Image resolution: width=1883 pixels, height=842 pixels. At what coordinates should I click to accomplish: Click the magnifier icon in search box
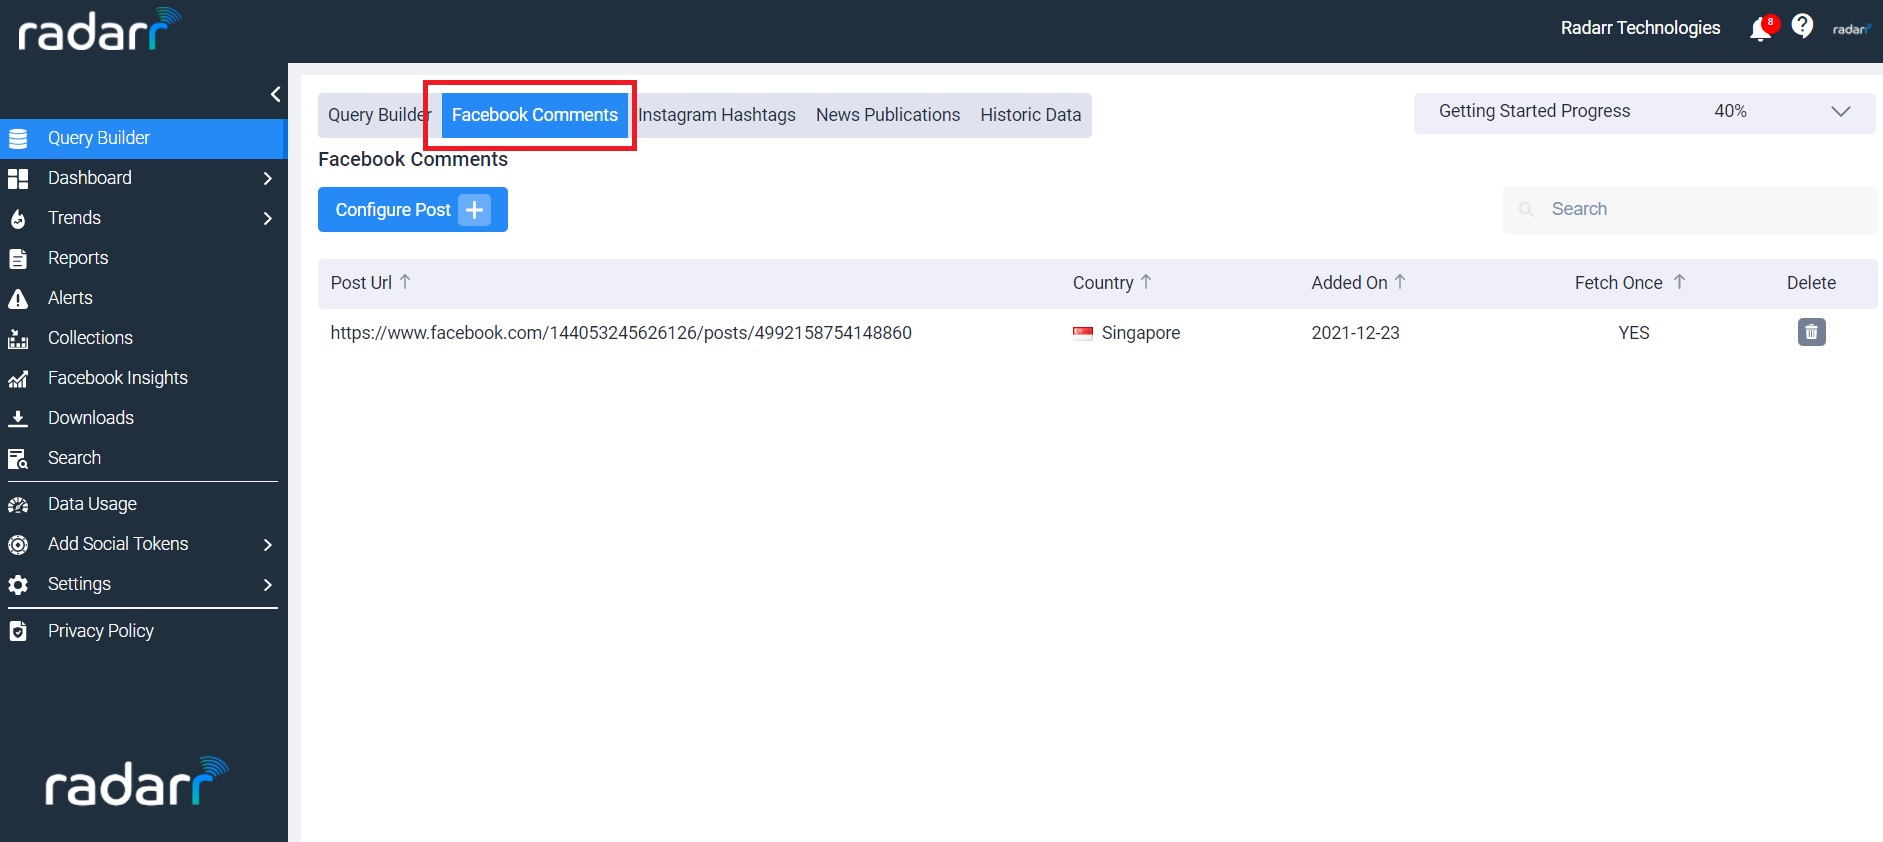click(1526, 209)
